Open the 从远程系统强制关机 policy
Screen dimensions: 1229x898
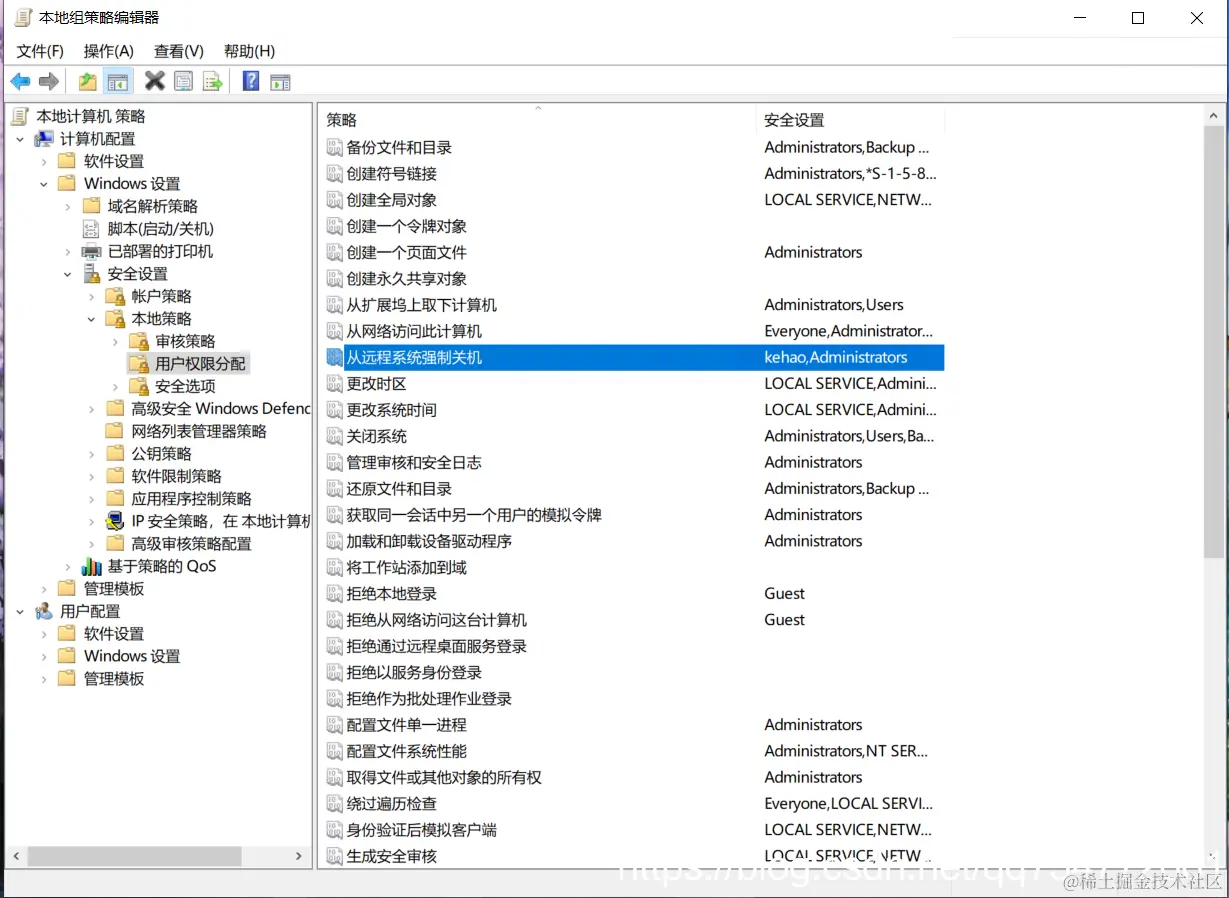tap(417, 357)
